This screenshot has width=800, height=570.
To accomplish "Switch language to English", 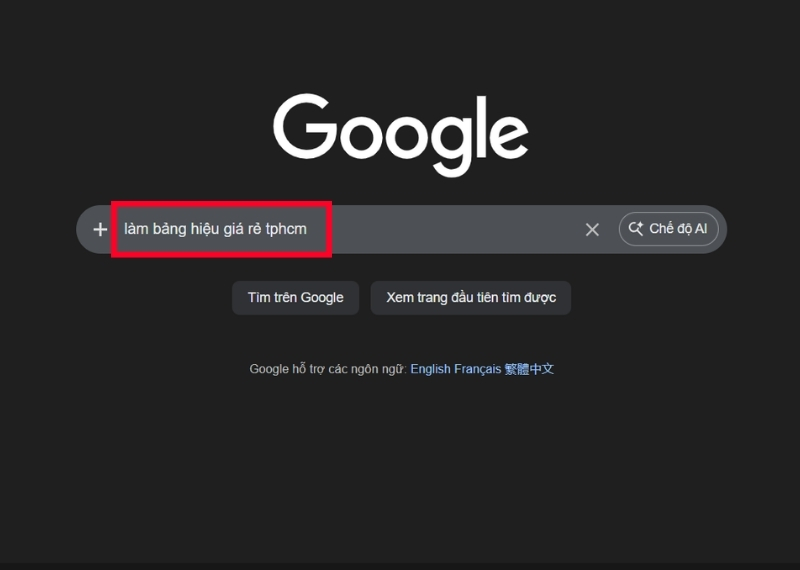I will pyautogui.click(x=430, y=369).
